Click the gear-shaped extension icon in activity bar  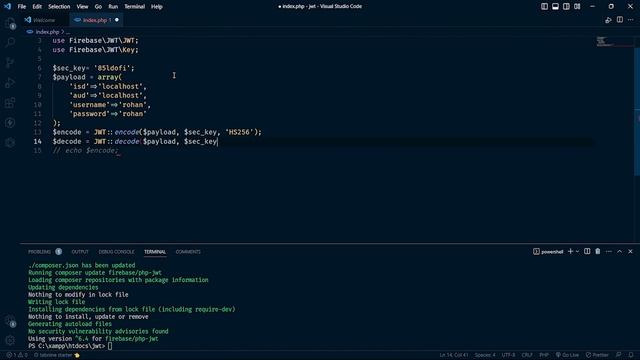point(10,142)
